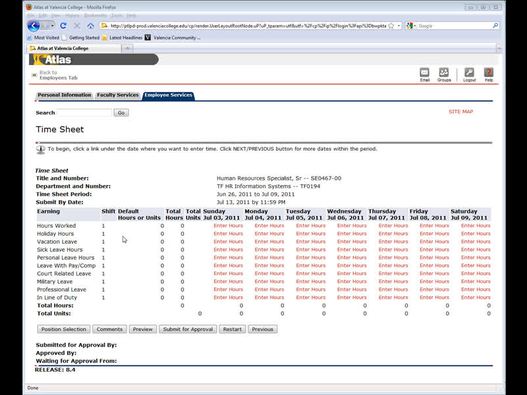Go to the browser Home icon

pos(90,26)
